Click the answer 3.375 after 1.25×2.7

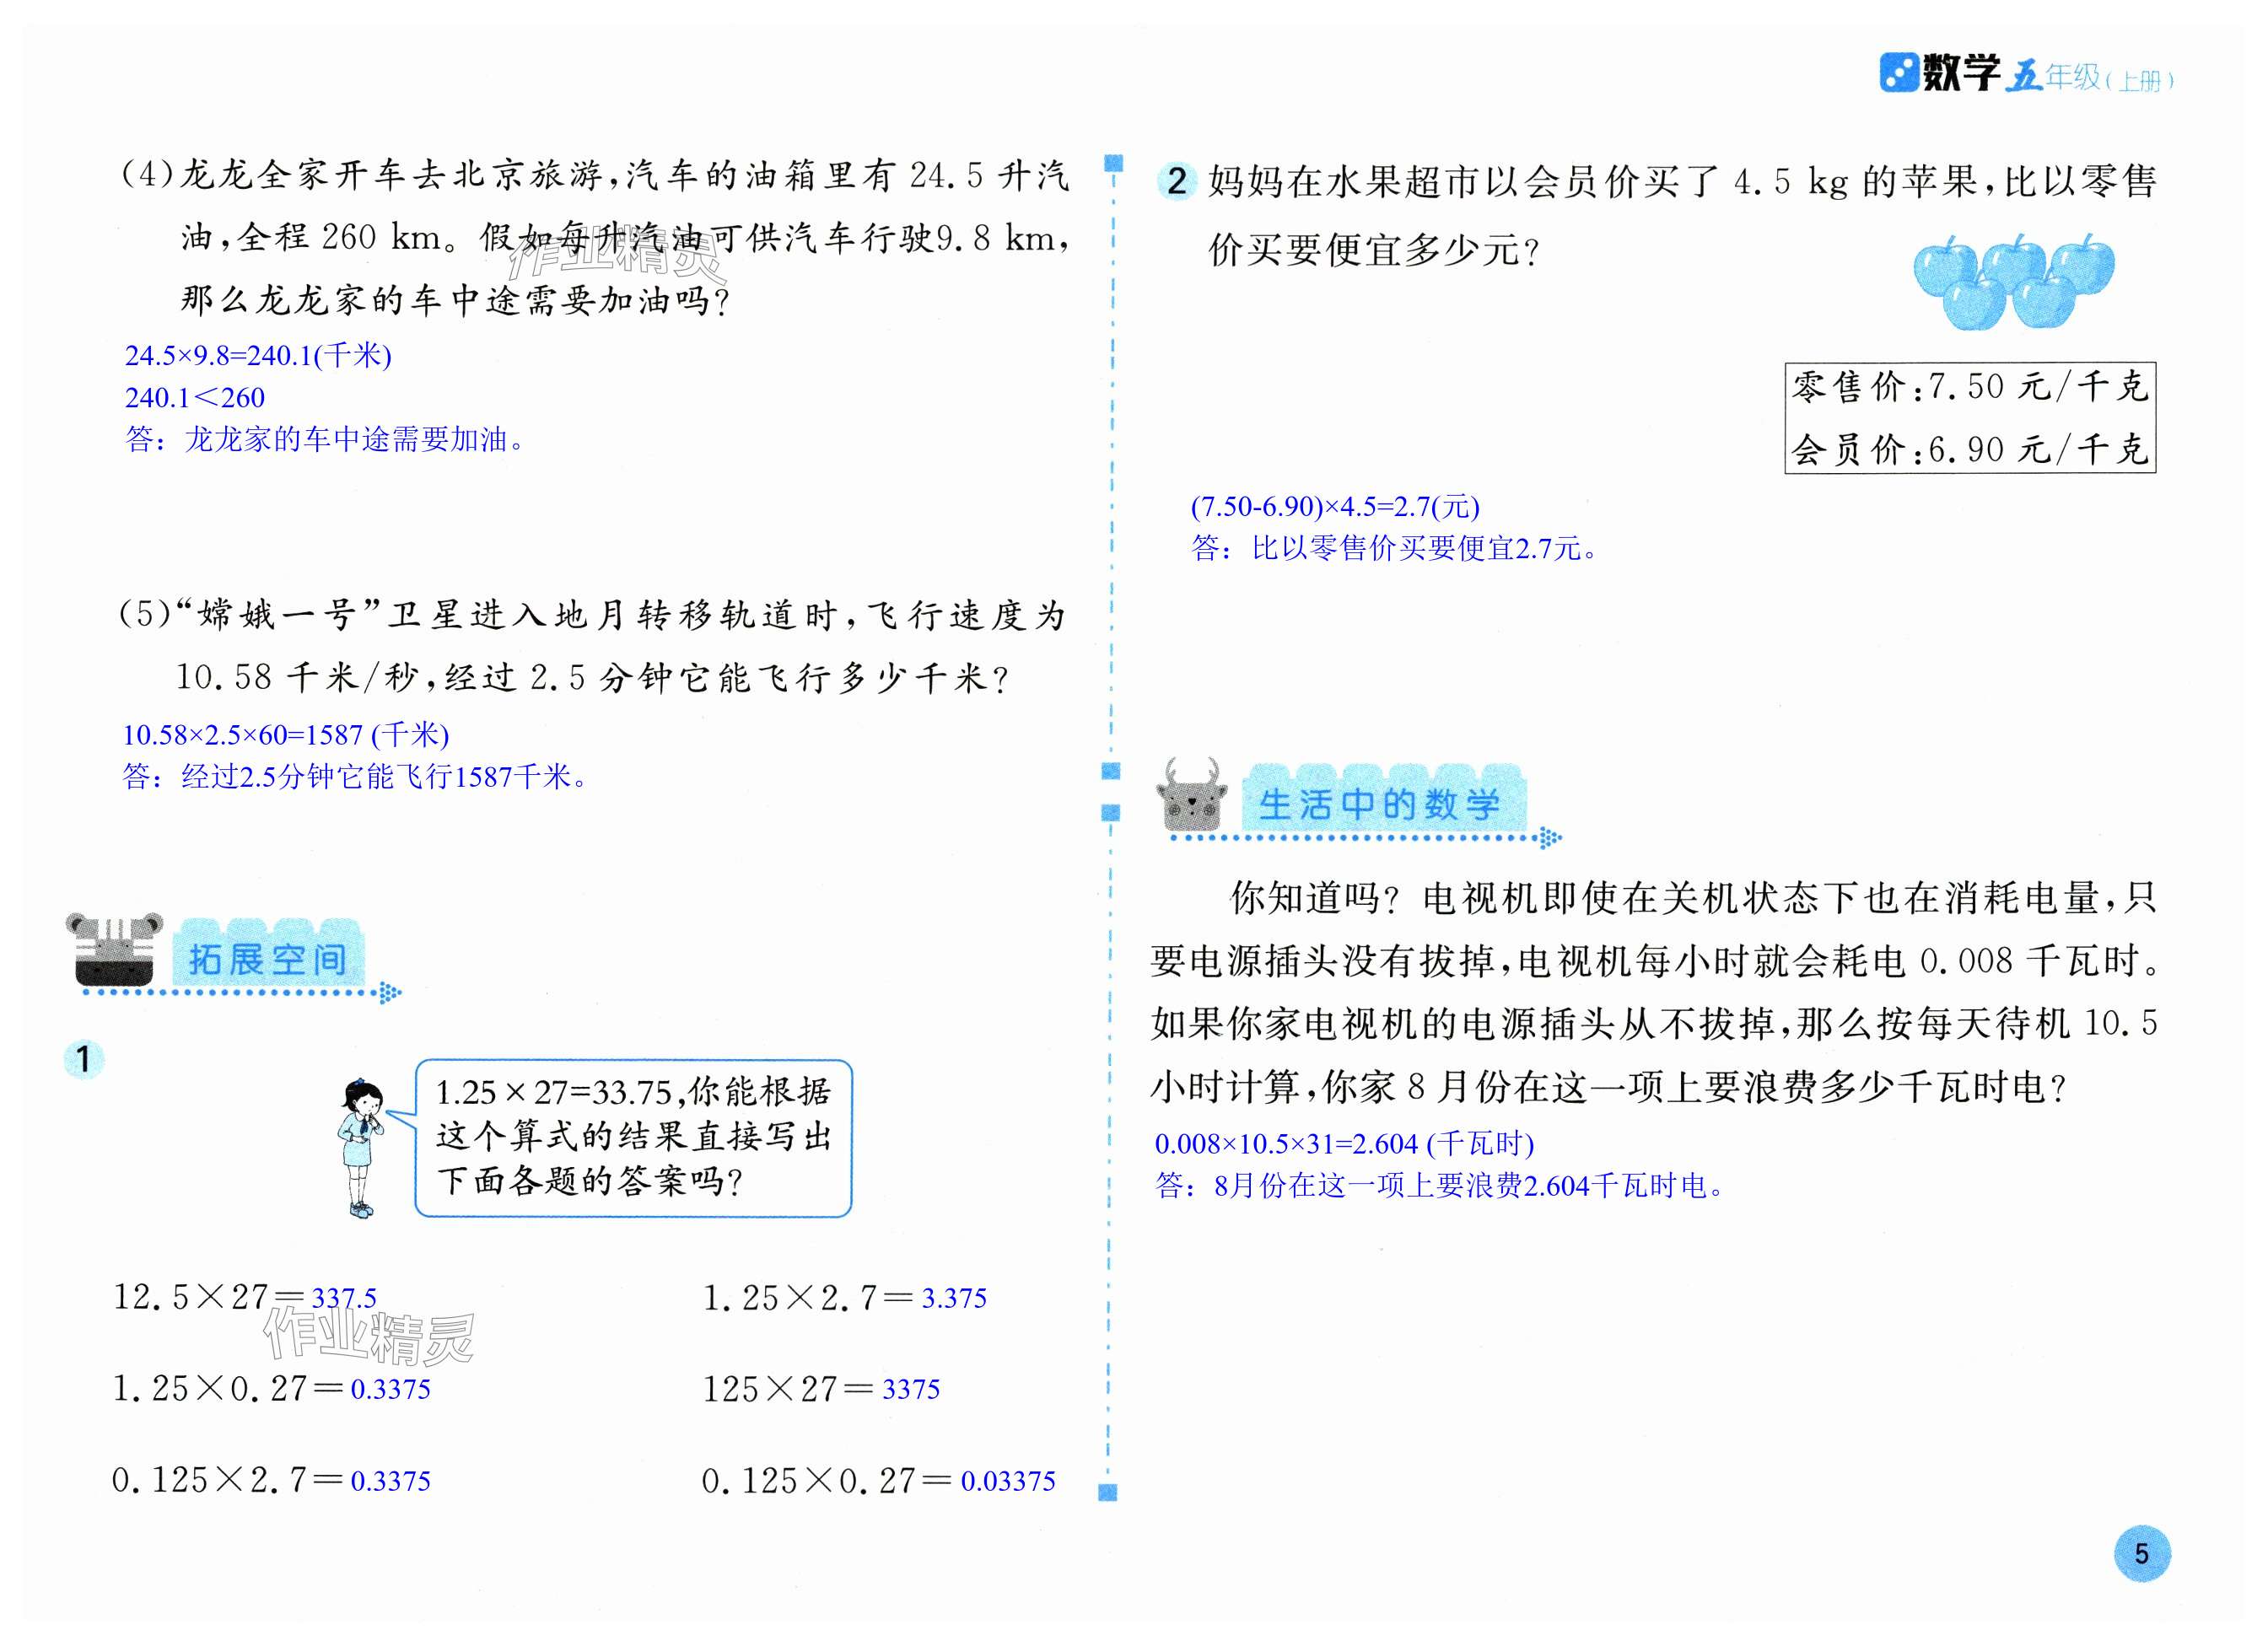[x=953, y=1298]
